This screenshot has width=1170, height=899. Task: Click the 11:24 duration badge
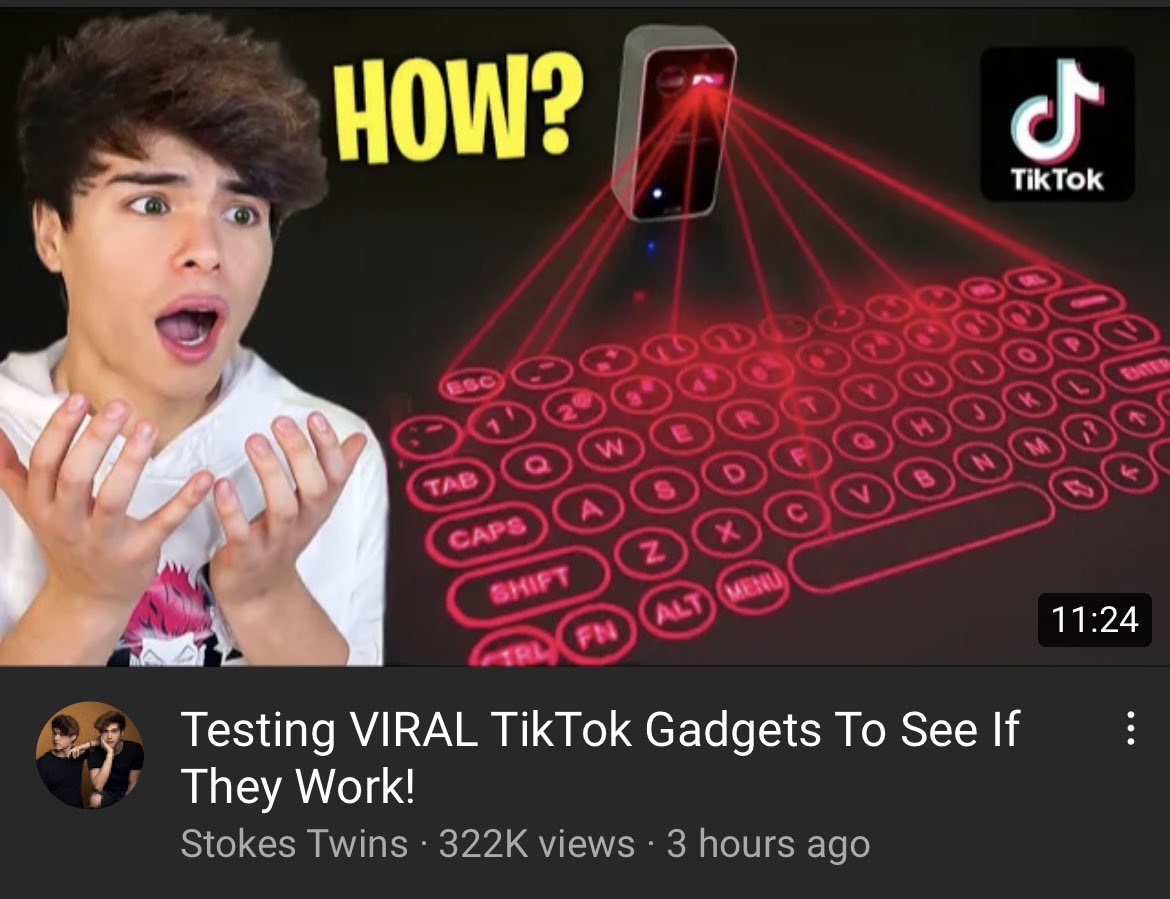coord(1095,619)
